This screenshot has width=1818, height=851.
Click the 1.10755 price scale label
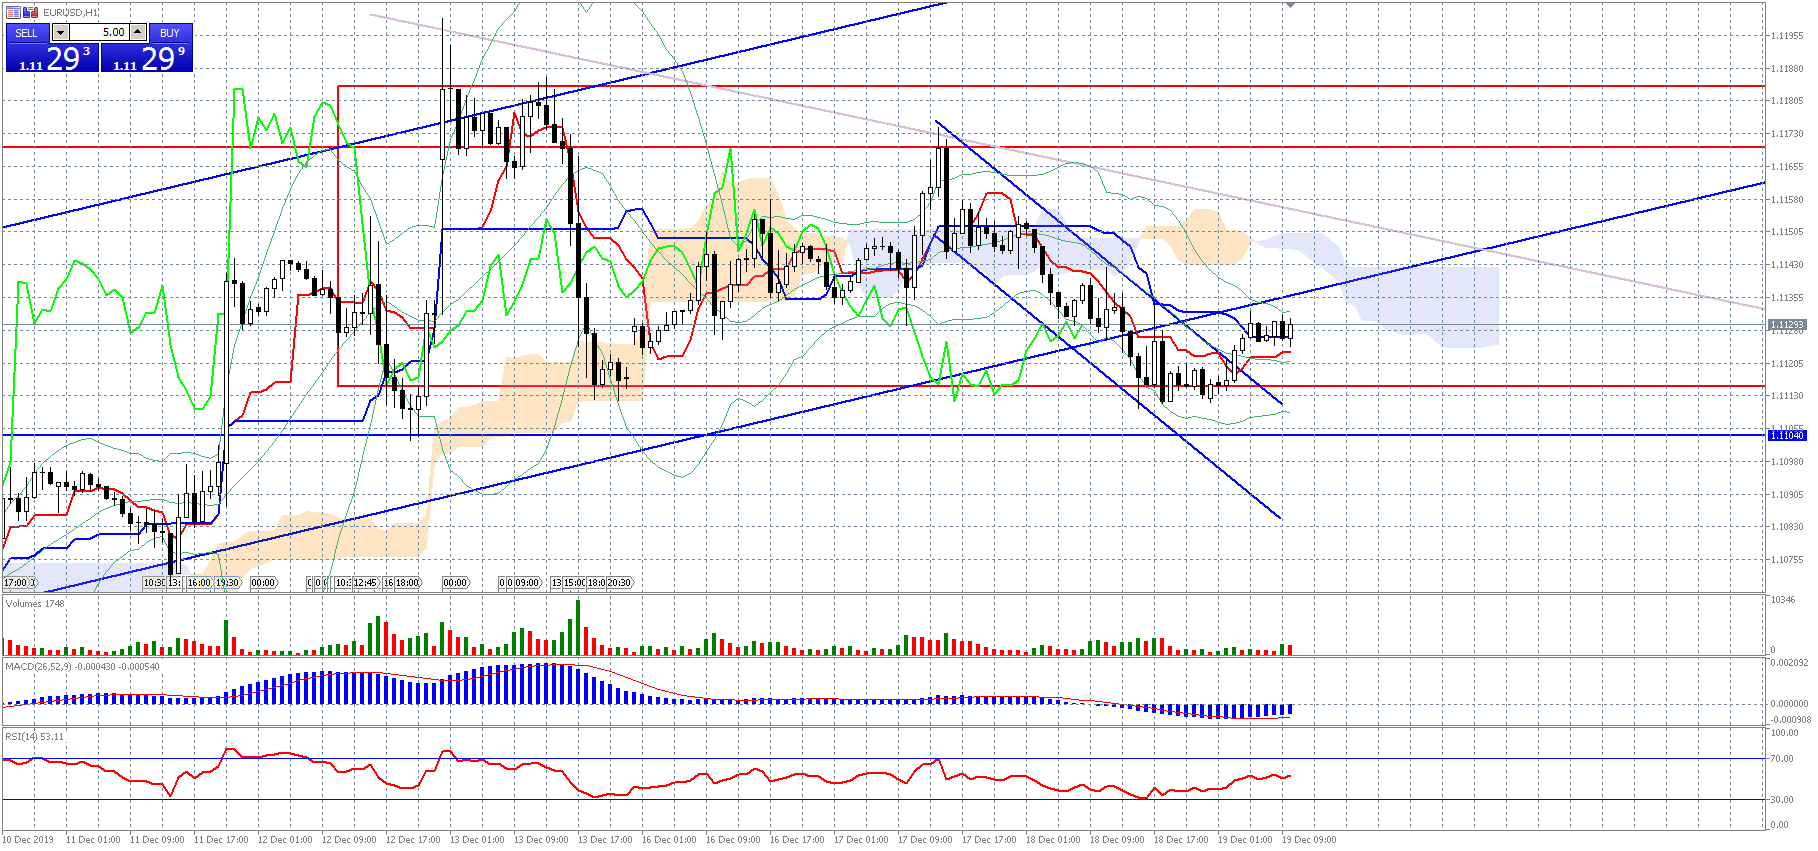tap(1787, 559)
